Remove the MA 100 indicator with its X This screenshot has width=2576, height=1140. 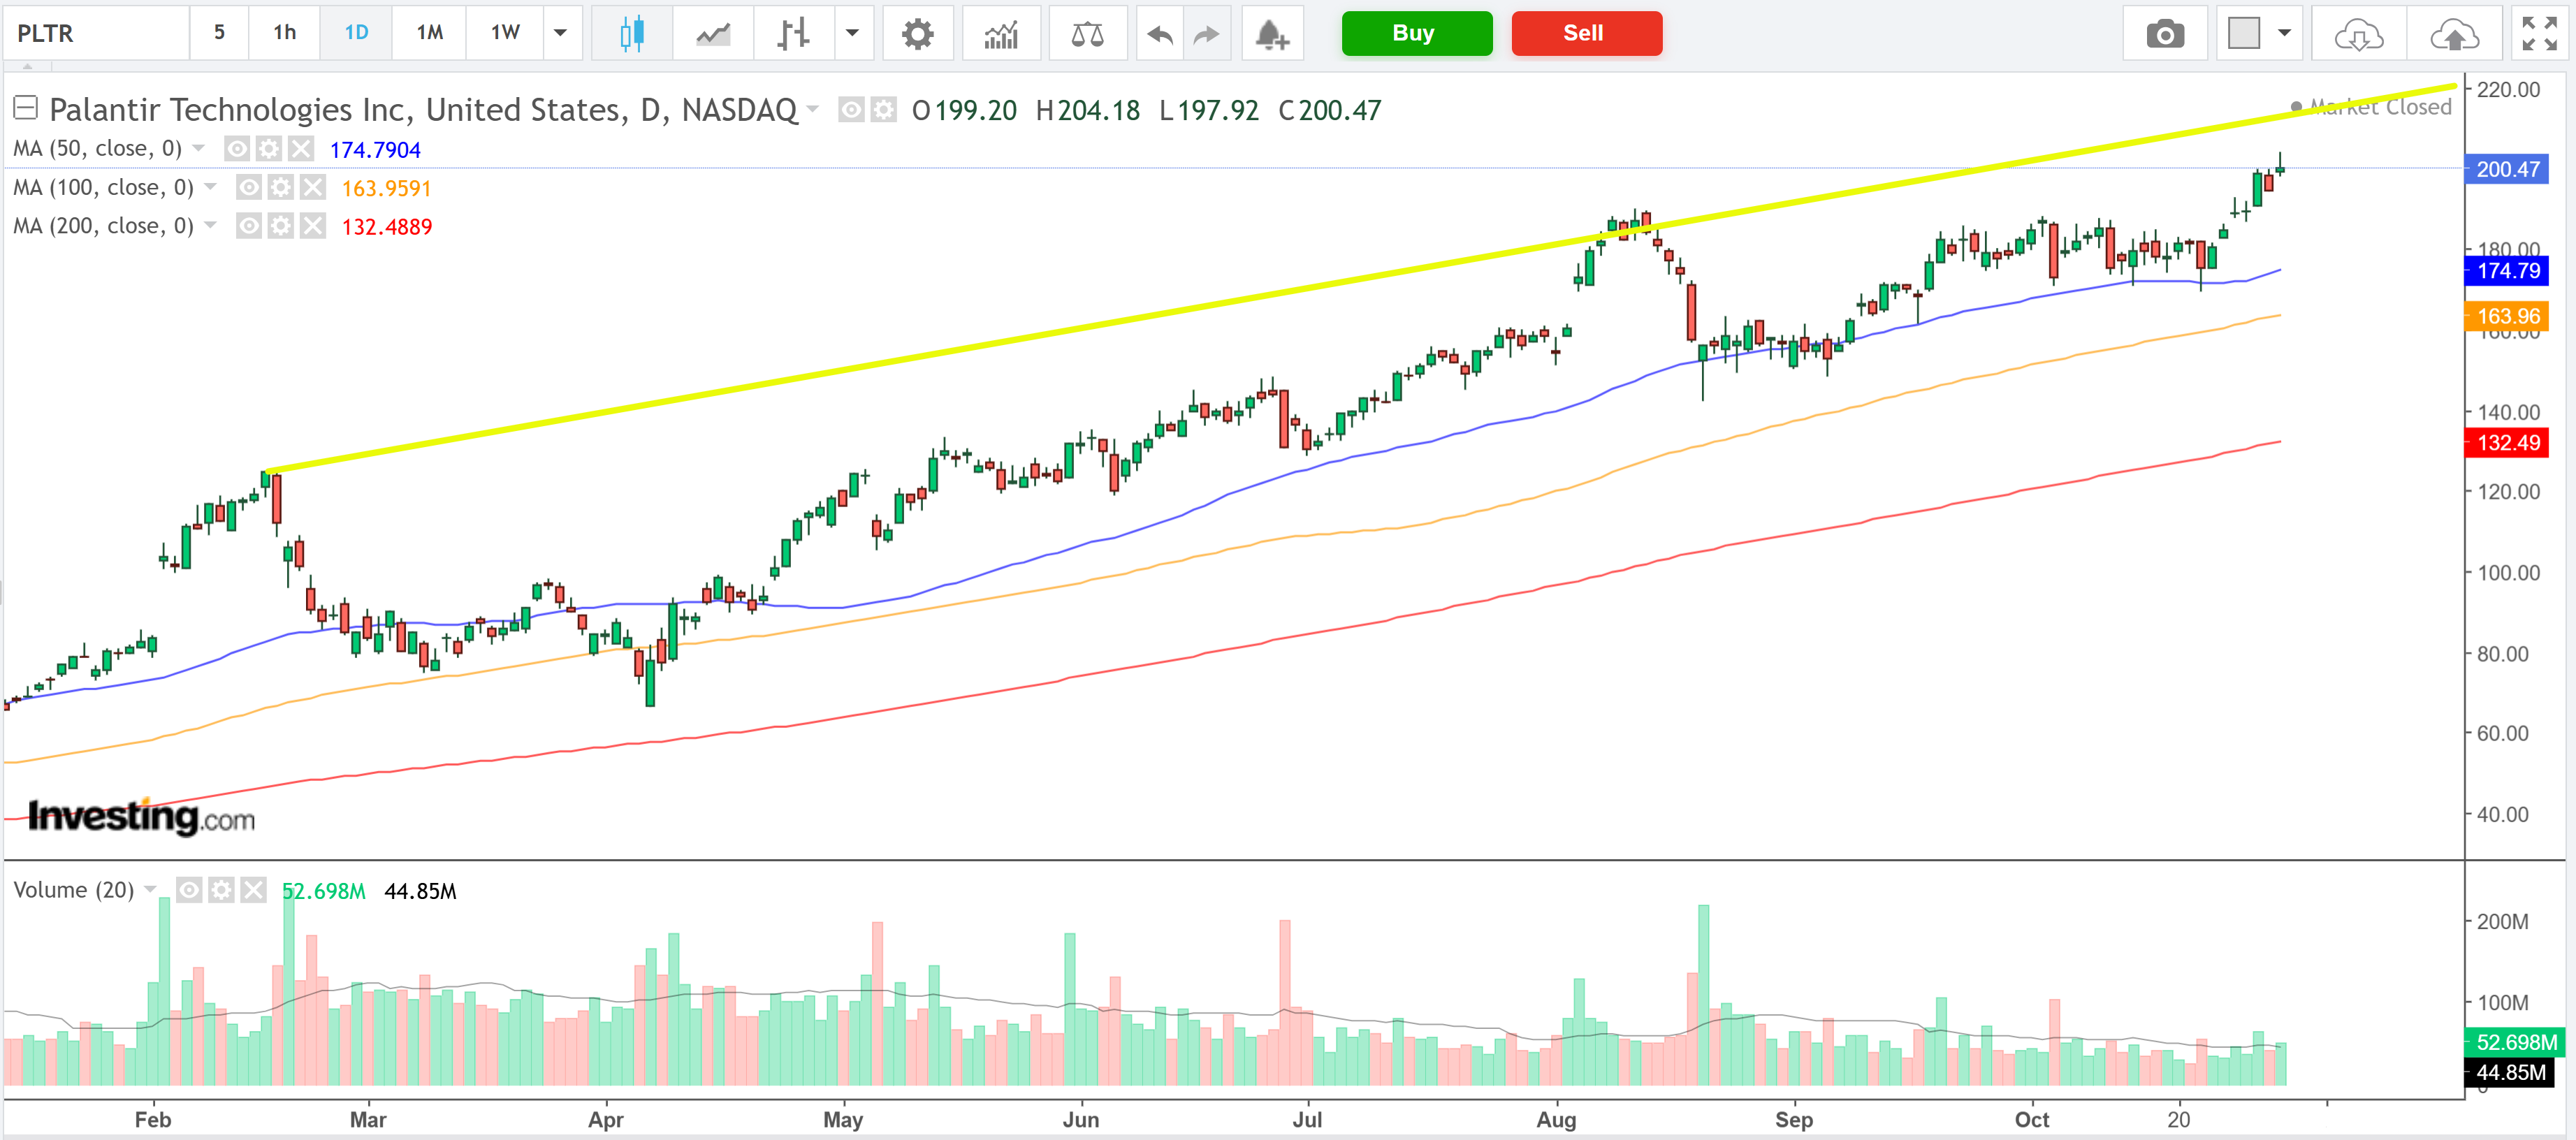313,186
